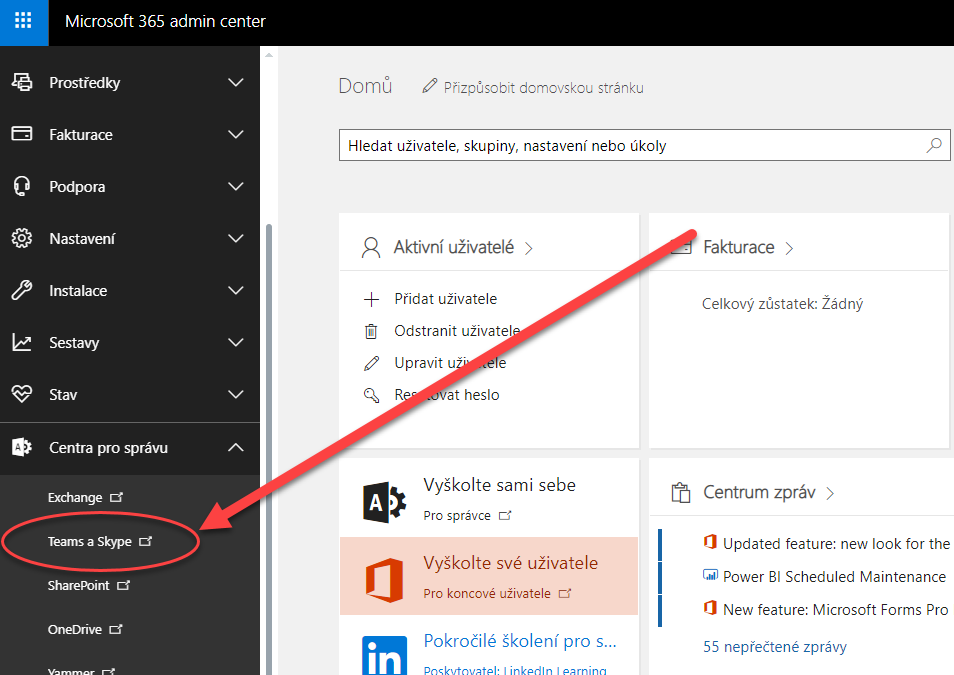Click the Centrum zpráv clipboard icon

[x=681, y=492]
